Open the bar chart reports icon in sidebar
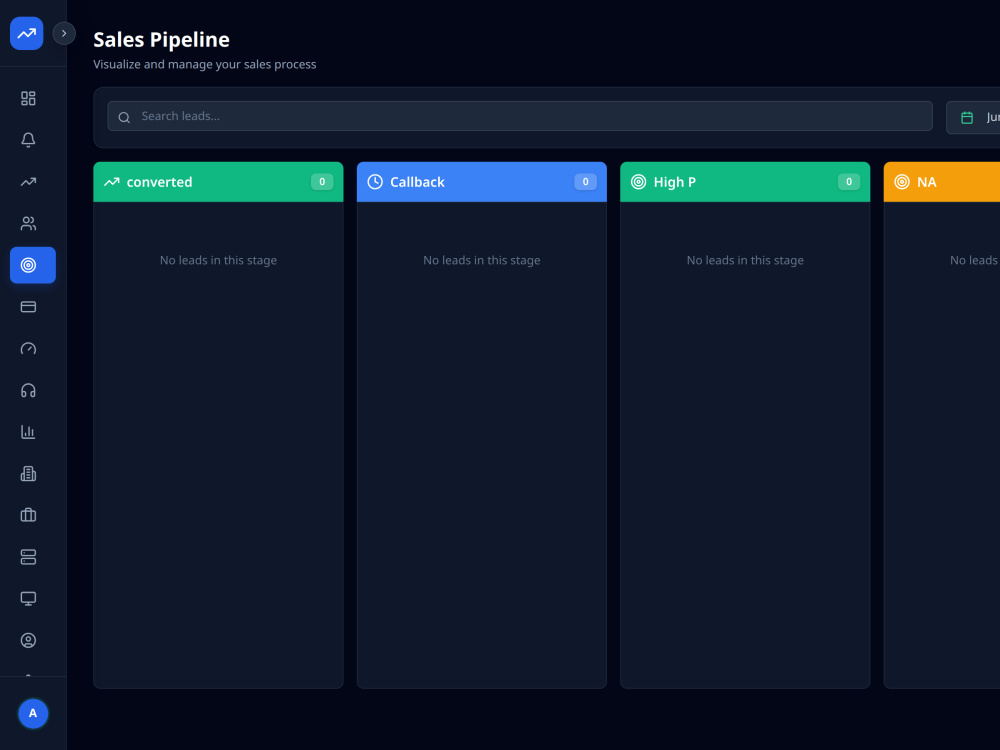The height and width of the screenshot is (750, 1000). click(28, 432)
